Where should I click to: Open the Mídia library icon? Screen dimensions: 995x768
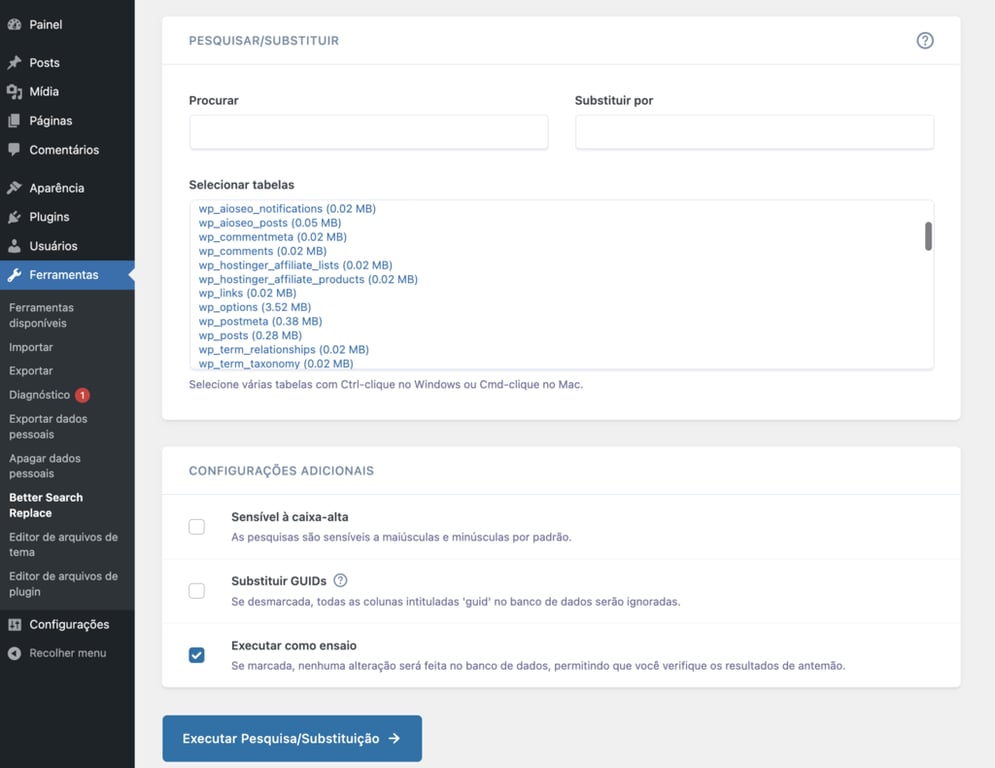click(14, 91)
